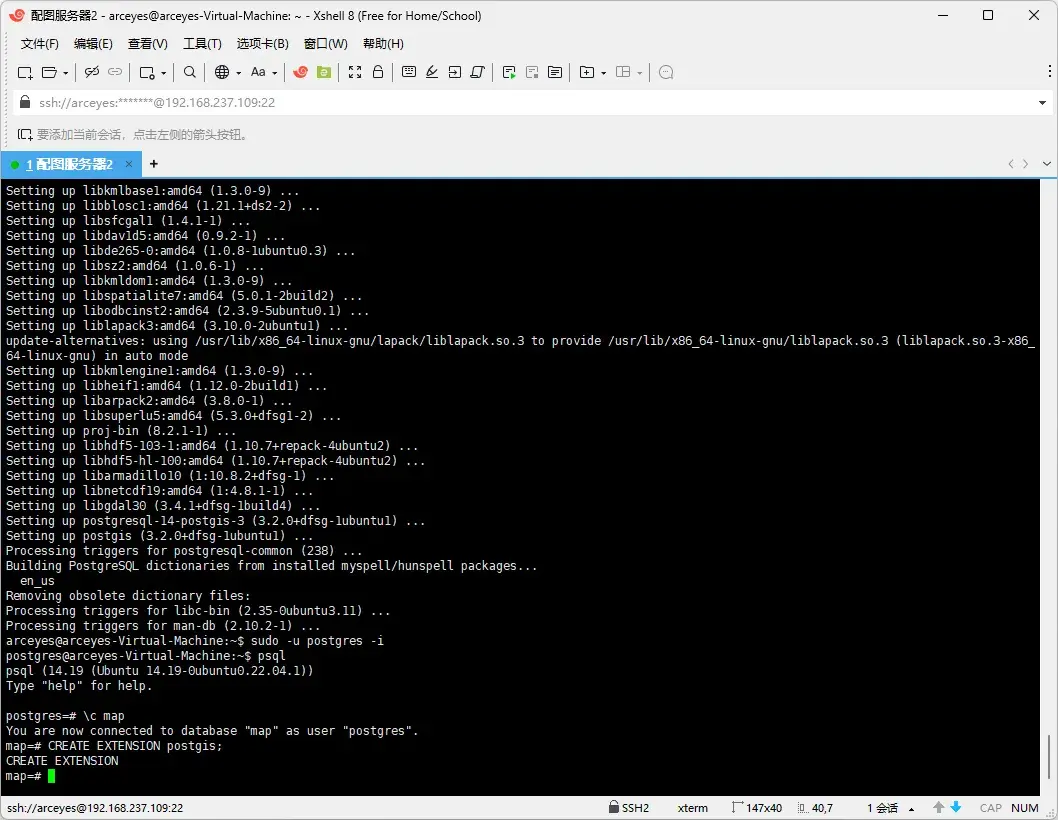Toggle the CAP indicator in status bar
Screen dimensions: 1058x820
[x=990, y=807]
